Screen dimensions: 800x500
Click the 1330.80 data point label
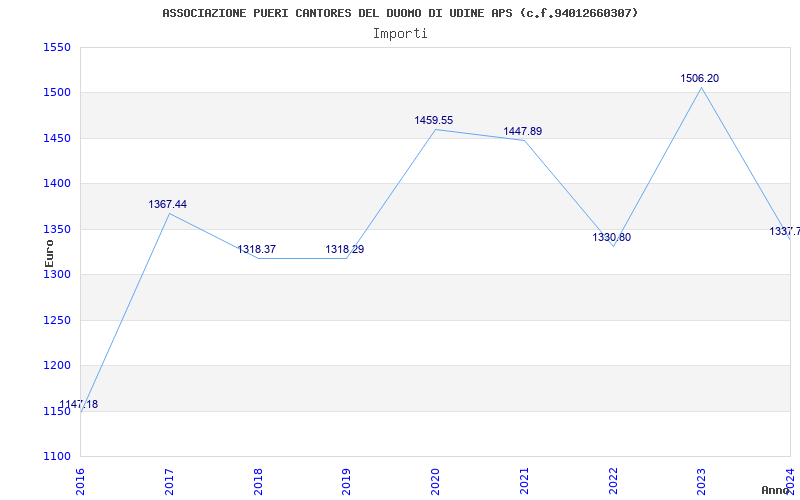tap(611, 237)
